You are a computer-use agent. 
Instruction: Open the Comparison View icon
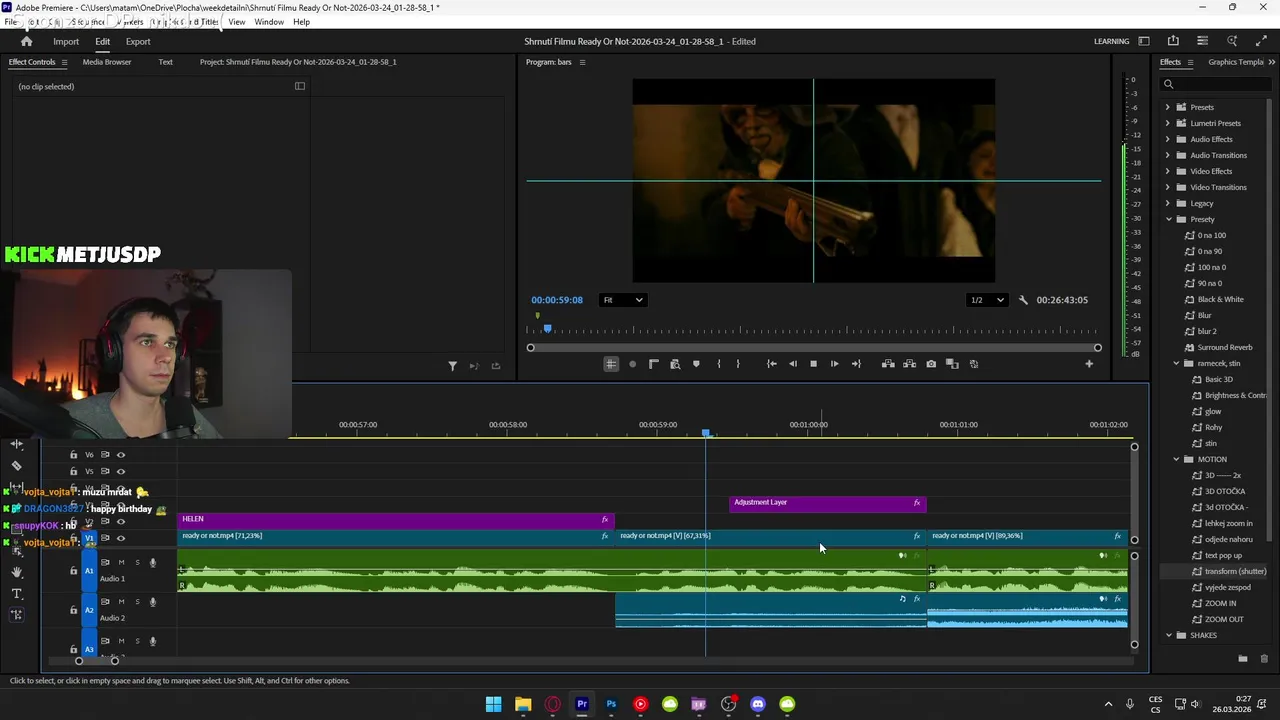pos(952,364)
